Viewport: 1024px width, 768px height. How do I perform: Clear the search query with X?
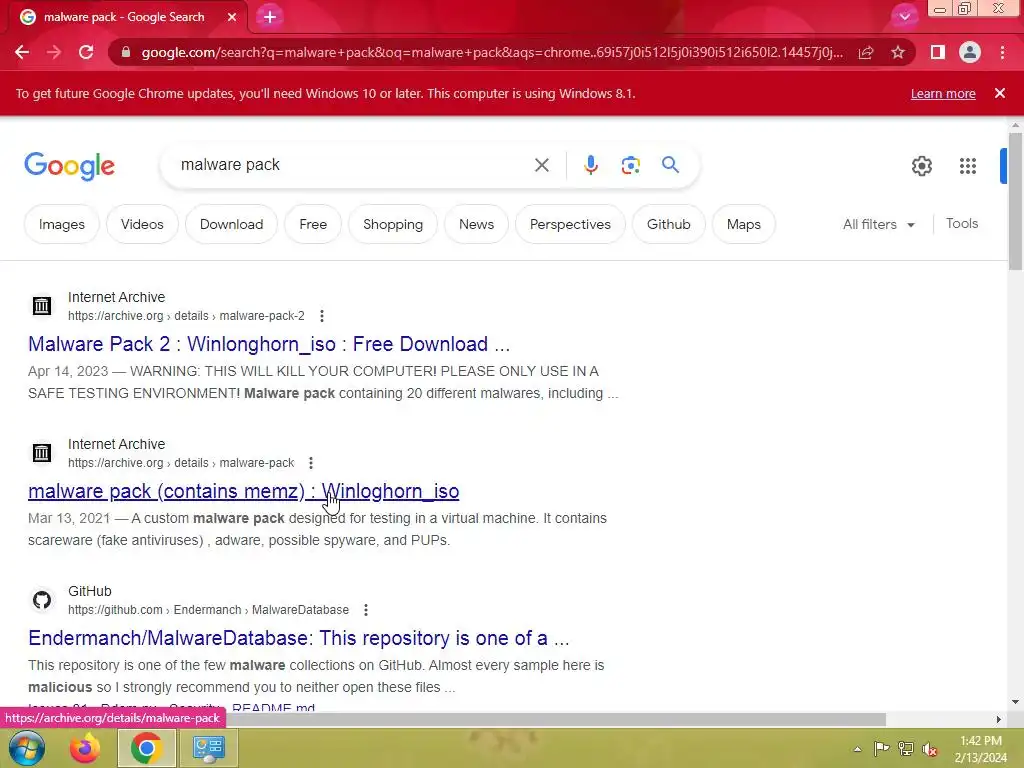pos(541,165)
